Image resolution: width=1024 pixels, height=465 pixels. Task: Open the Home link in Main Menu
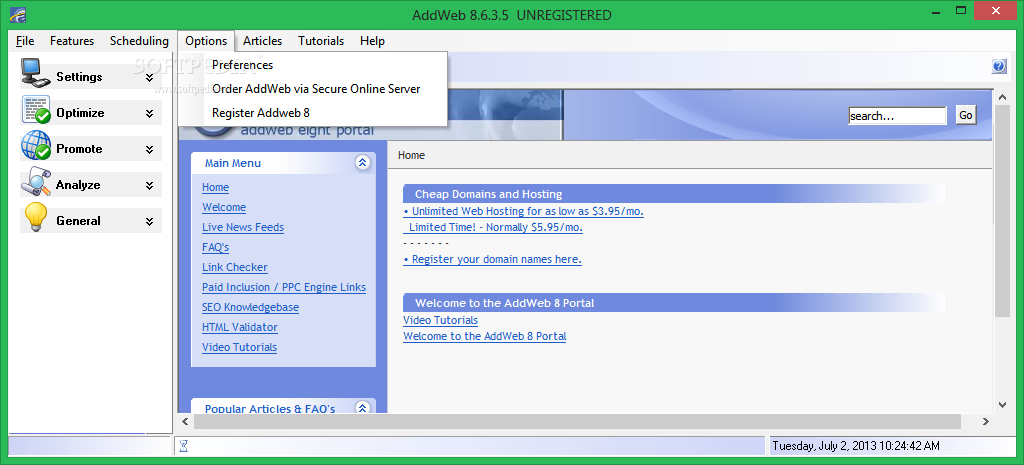coord(216,187)
